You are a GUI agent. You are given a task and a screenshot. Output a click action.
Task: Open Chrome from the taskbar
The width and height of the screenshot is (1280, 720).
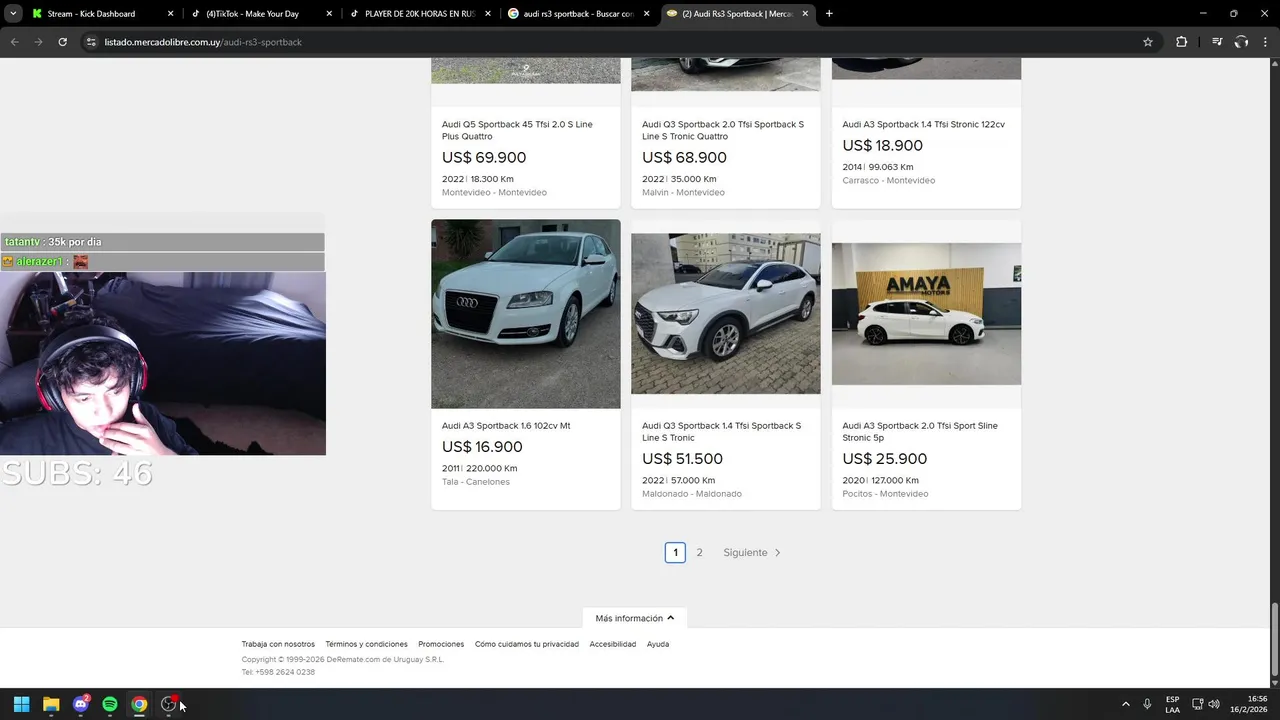[139, 704]
